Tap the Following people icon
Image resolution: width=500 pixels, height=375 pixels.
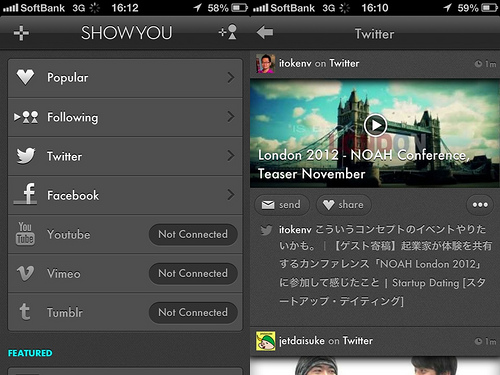[x=26, y=117]
